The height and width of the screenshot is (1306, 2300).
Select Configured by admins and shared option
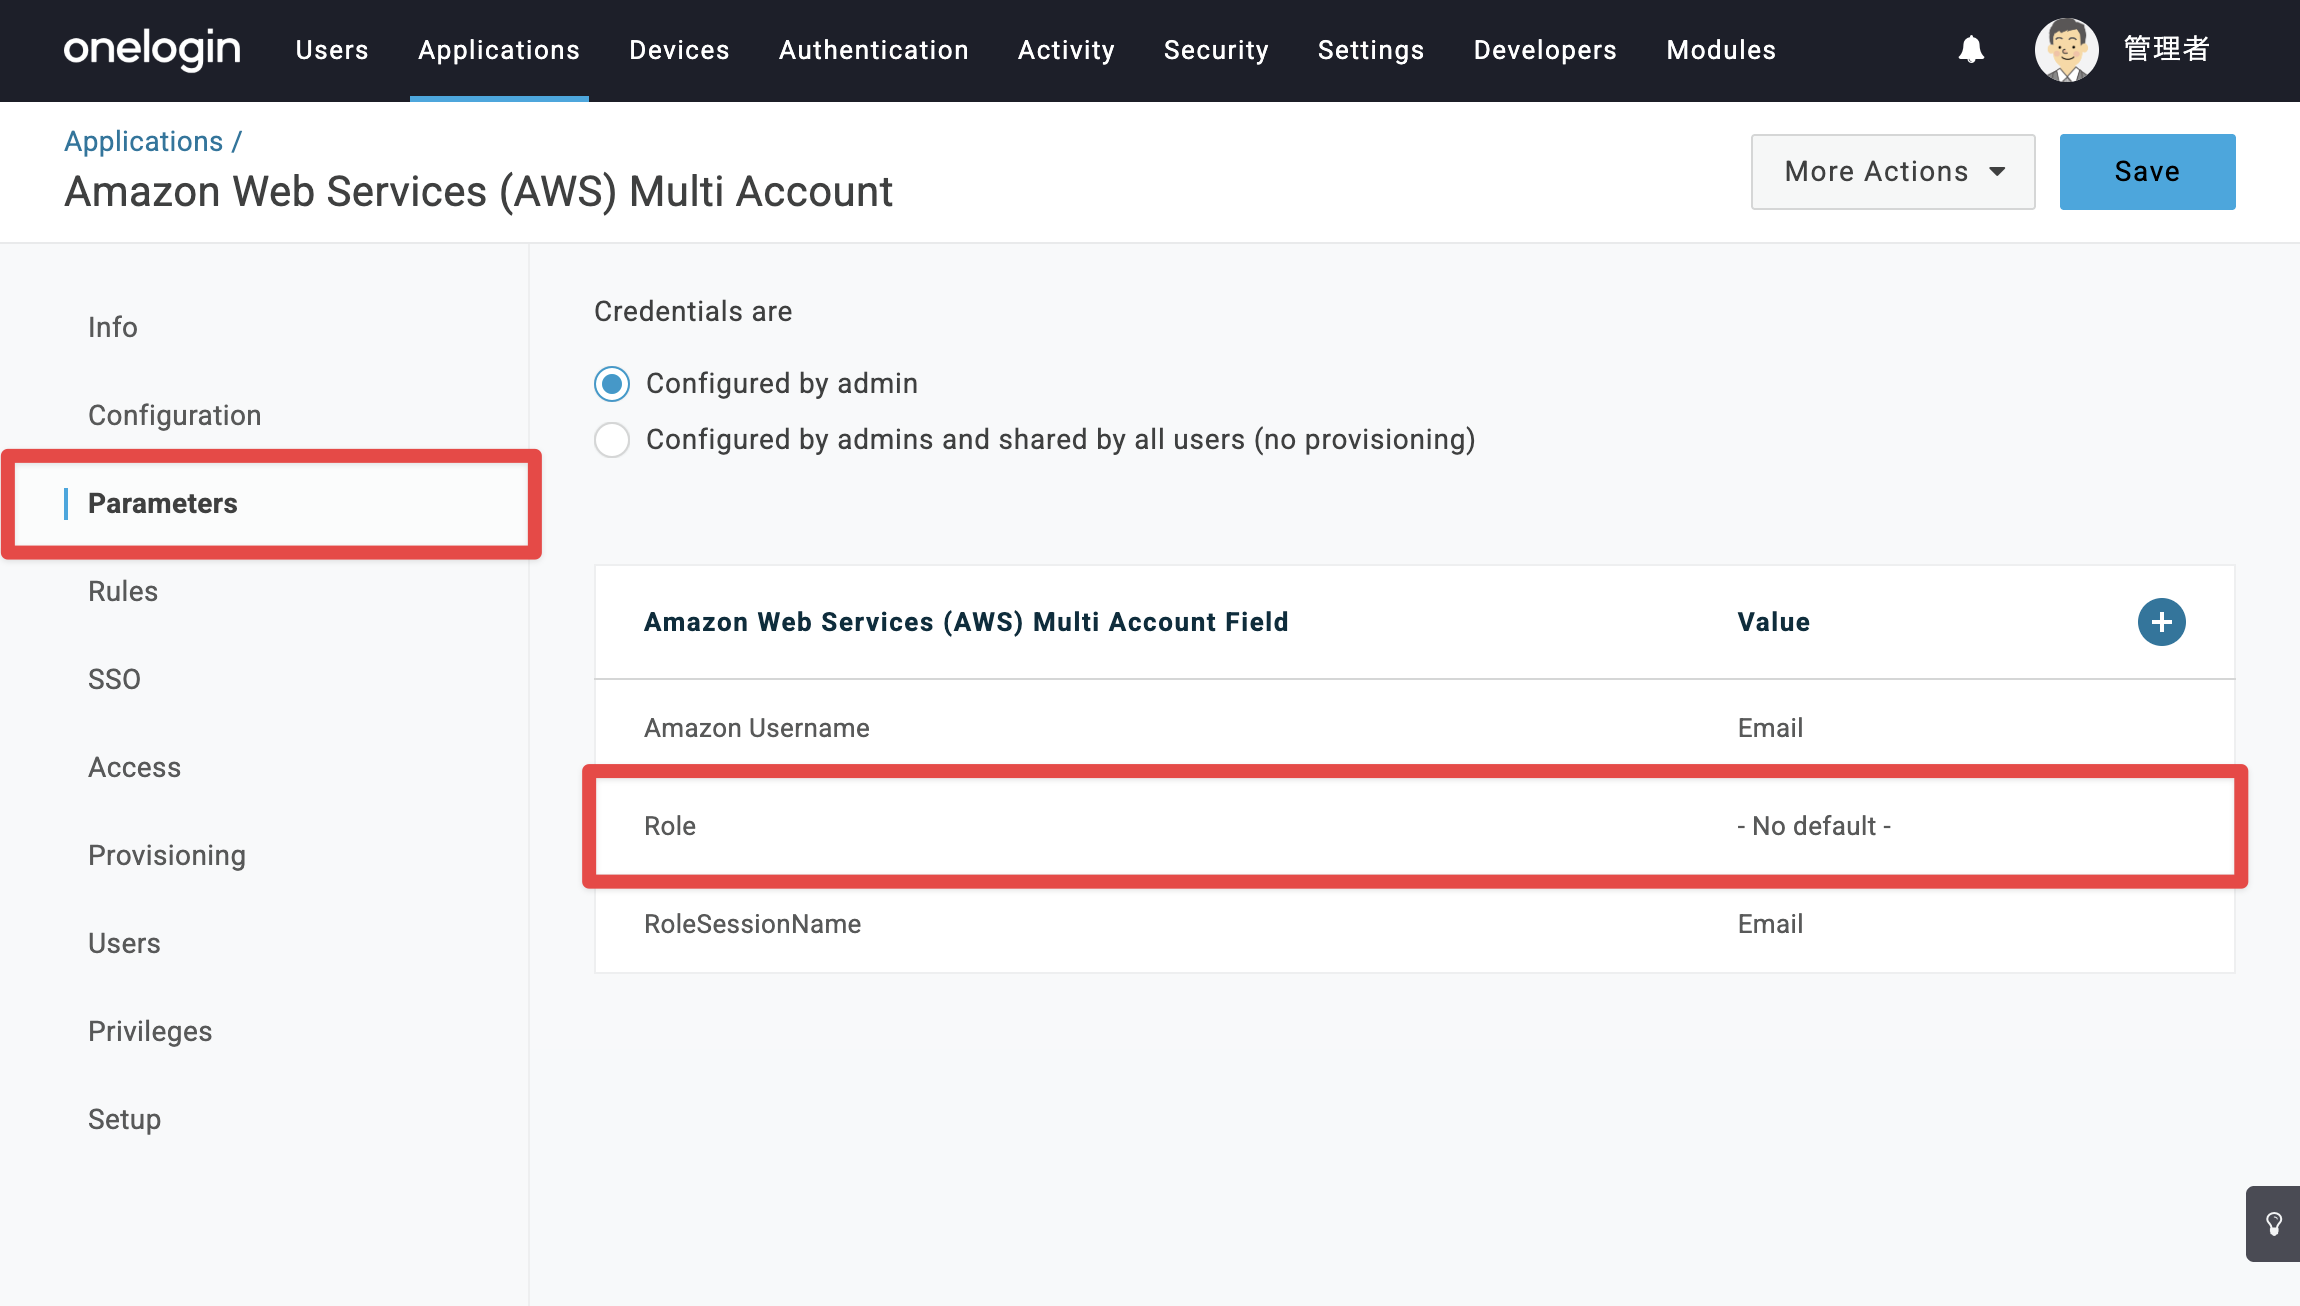(x=612, y=440)
